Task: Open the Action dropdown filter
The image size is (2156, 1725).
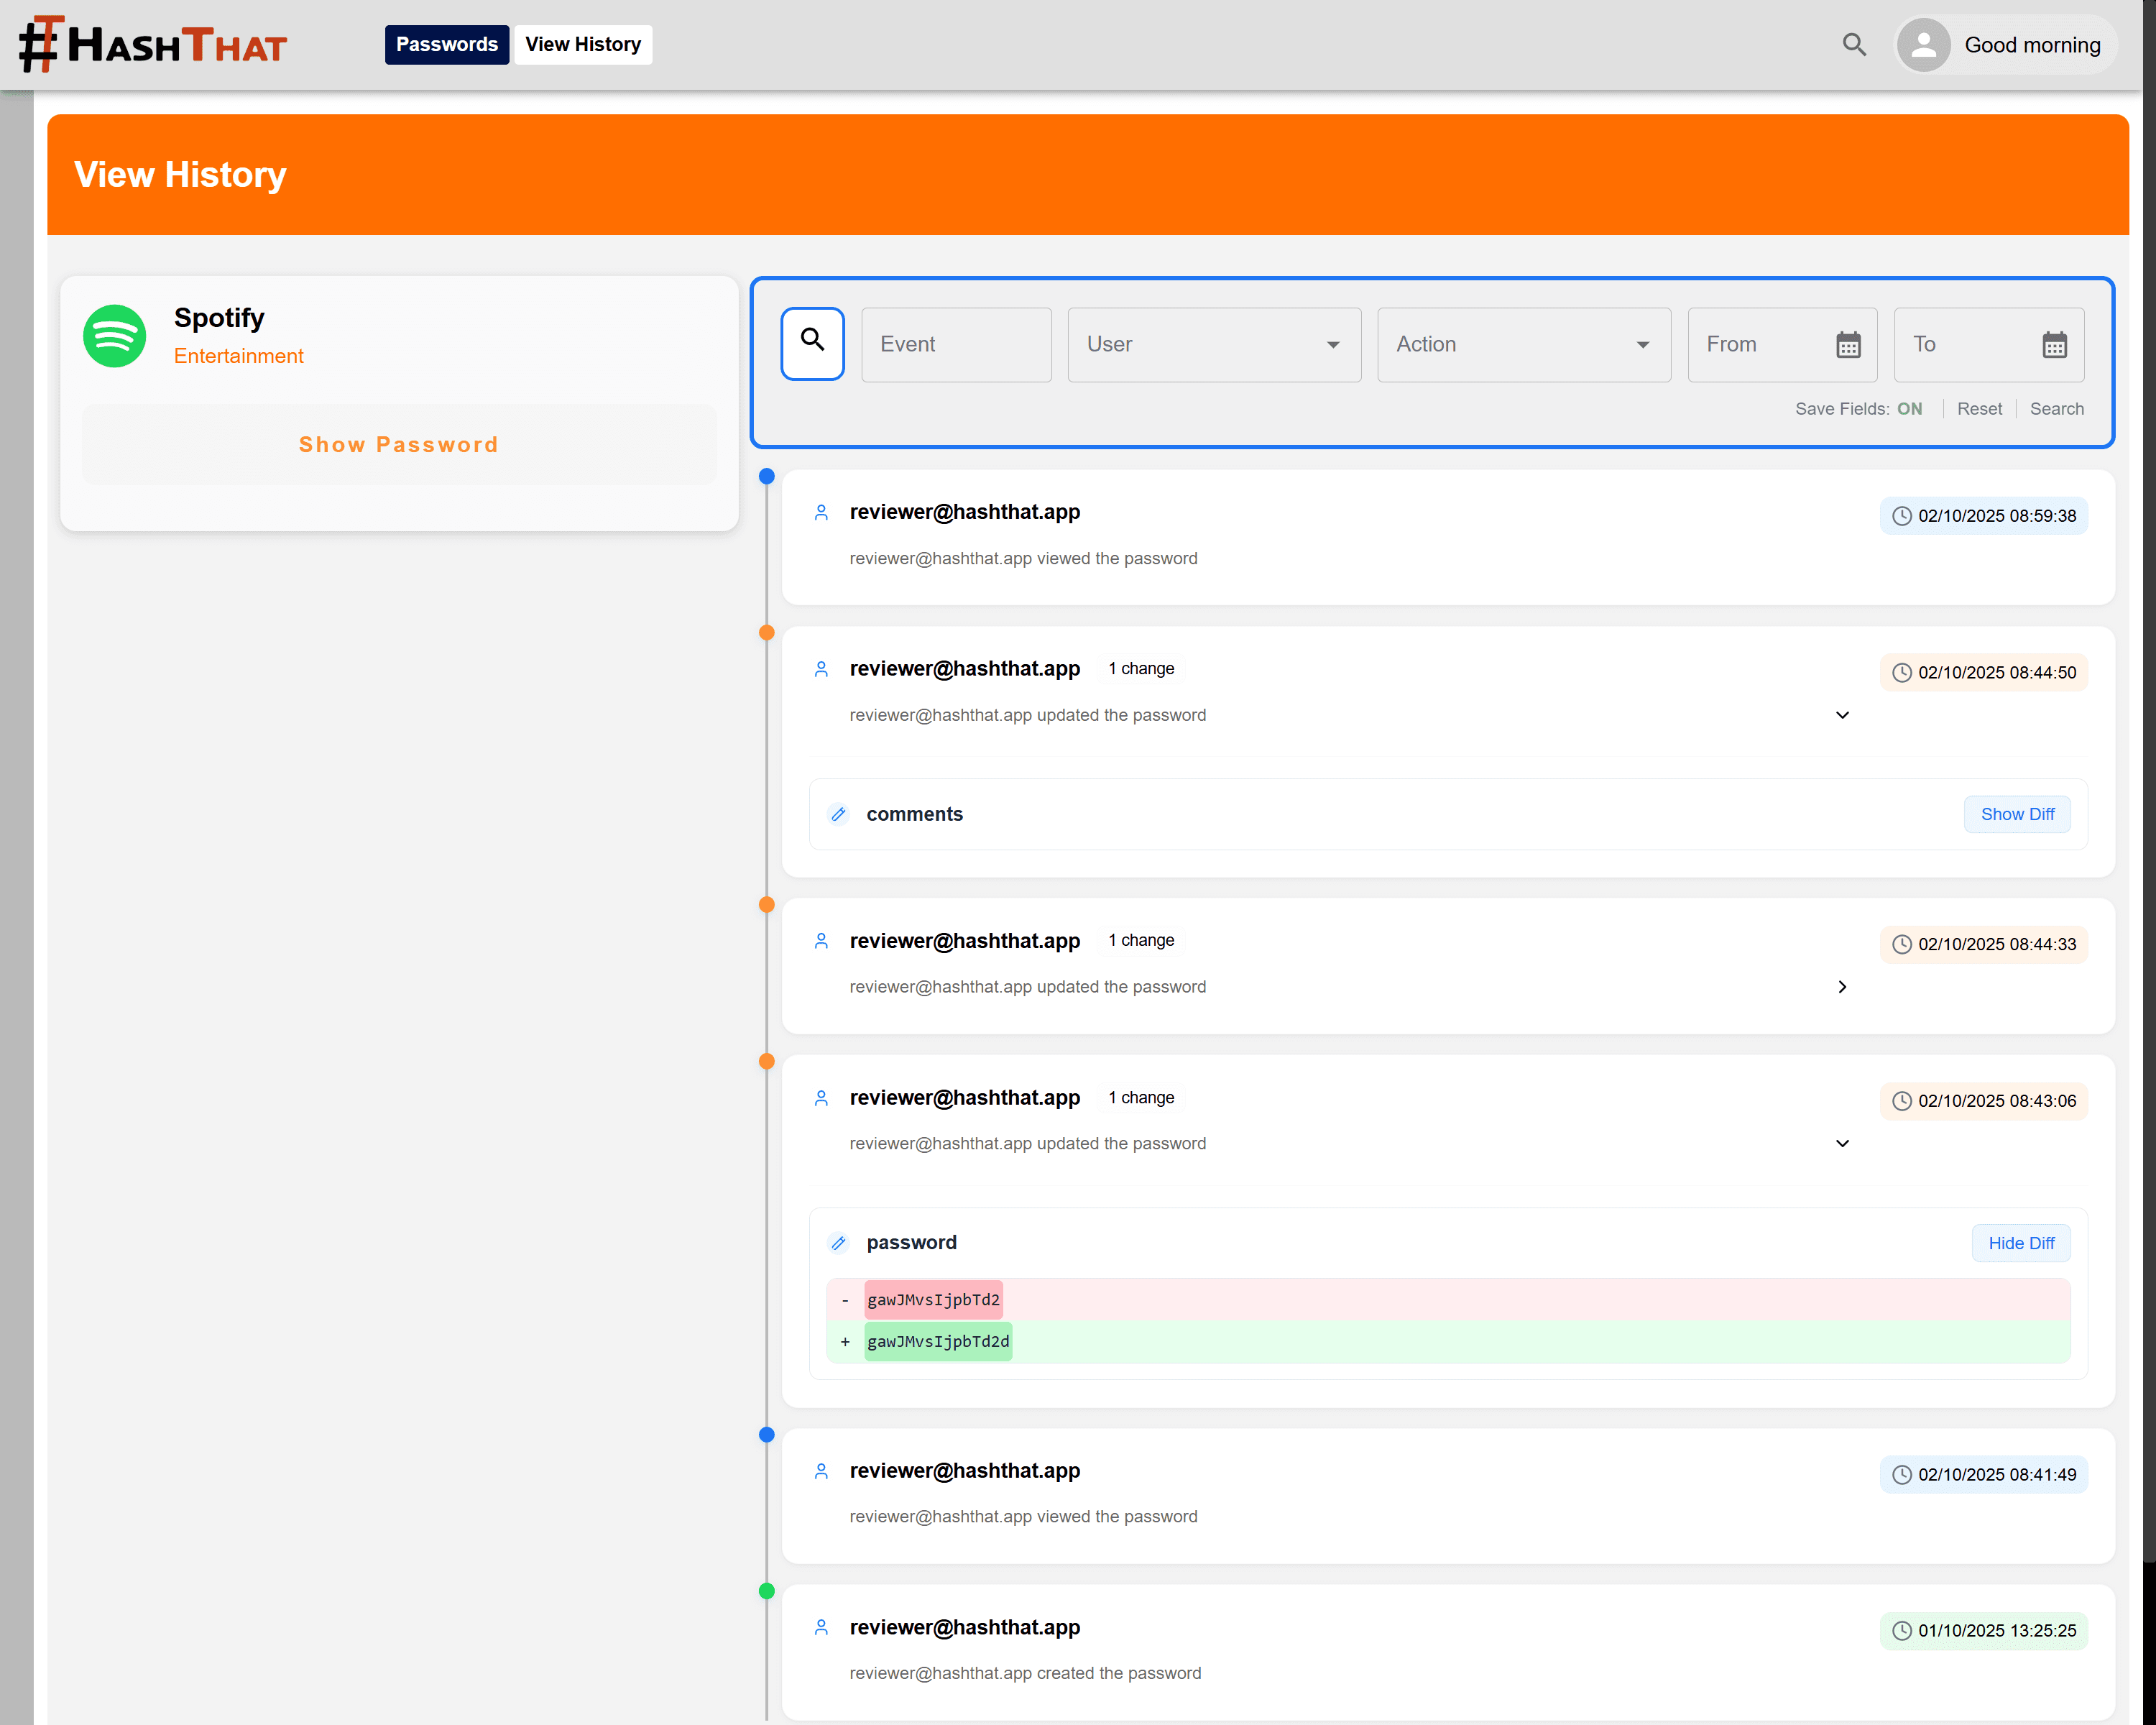Action: (x=1522, y=344)
